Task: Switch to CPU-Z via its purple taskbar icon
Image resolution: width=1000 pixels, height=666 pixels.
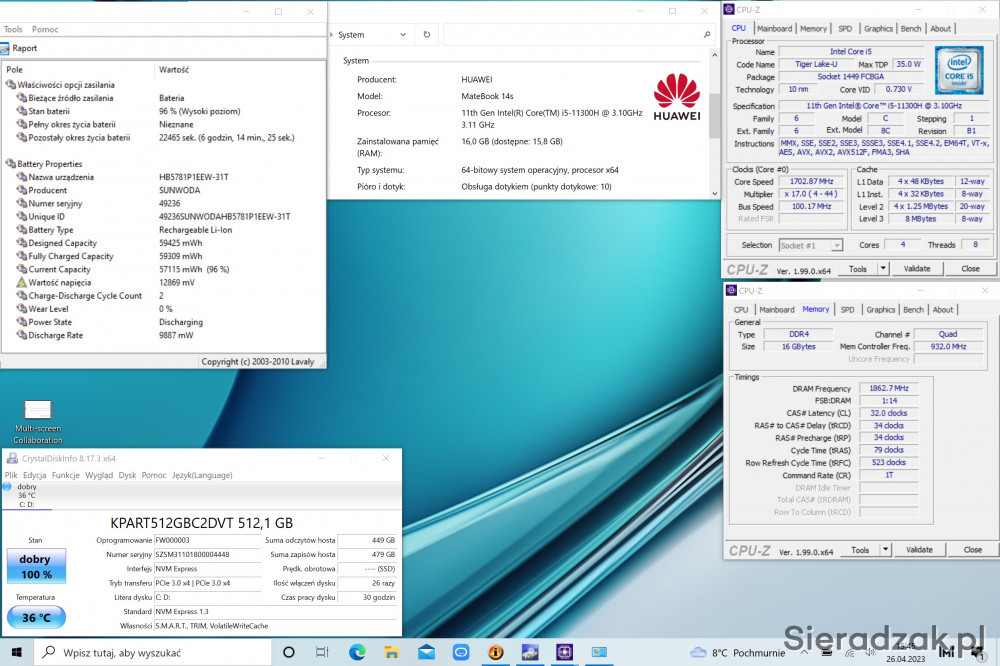Action: click(x=564, y=652)
